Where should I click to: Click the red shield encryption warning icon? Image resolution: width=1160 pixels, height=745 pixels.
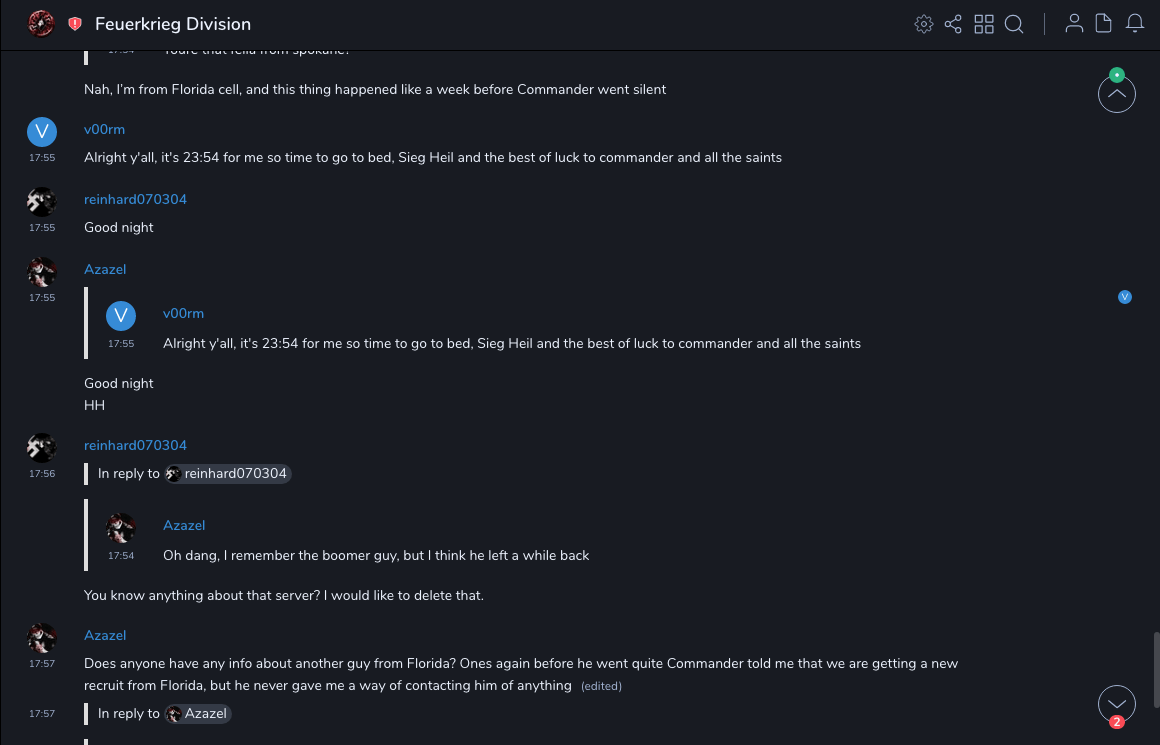[x=75, y=24]
